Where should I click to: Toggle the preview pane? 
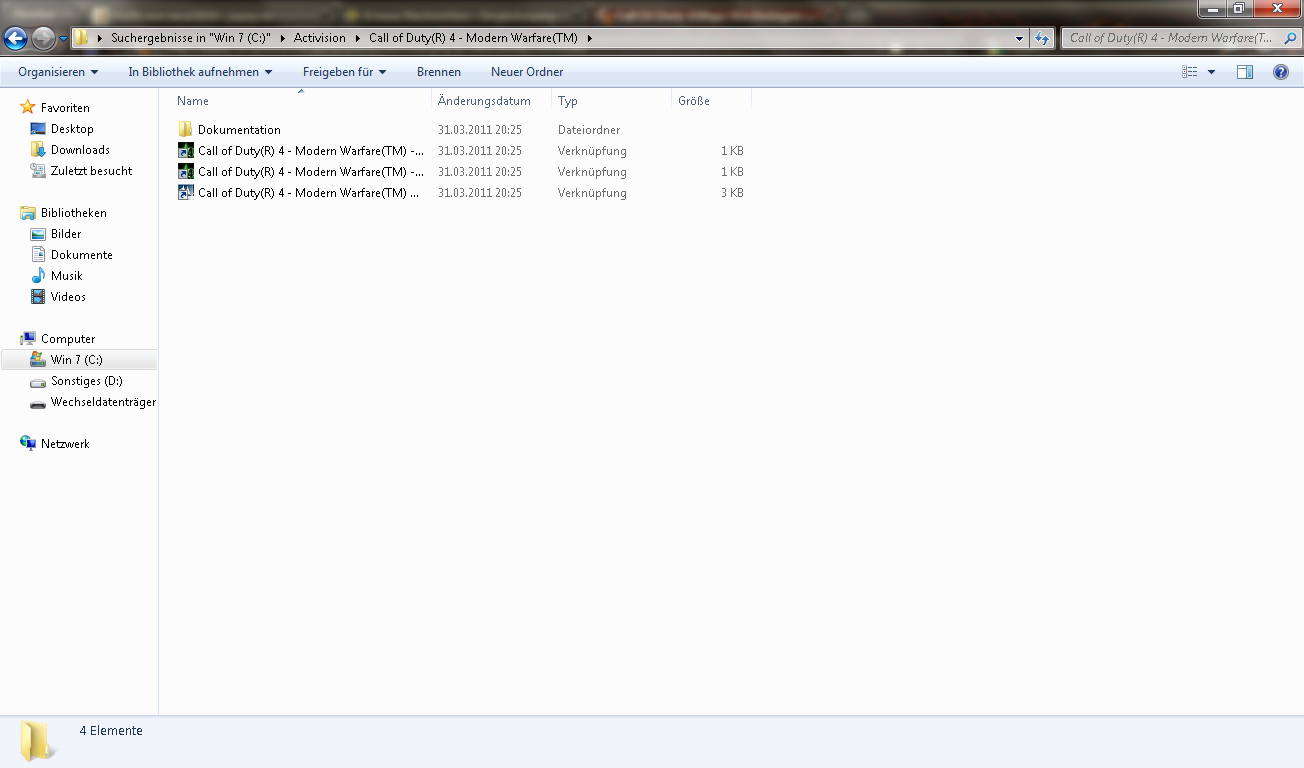[x=1245, y=72]
